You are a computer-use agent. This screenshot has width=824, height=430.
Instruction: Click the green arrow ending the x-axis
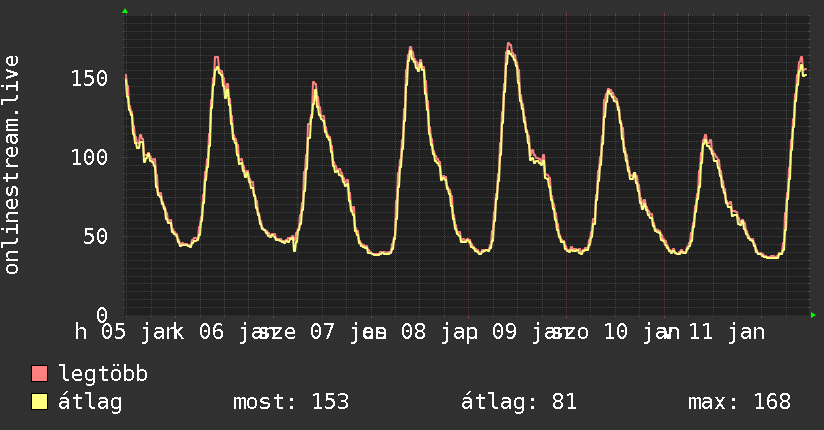click(x=814, y=315)
